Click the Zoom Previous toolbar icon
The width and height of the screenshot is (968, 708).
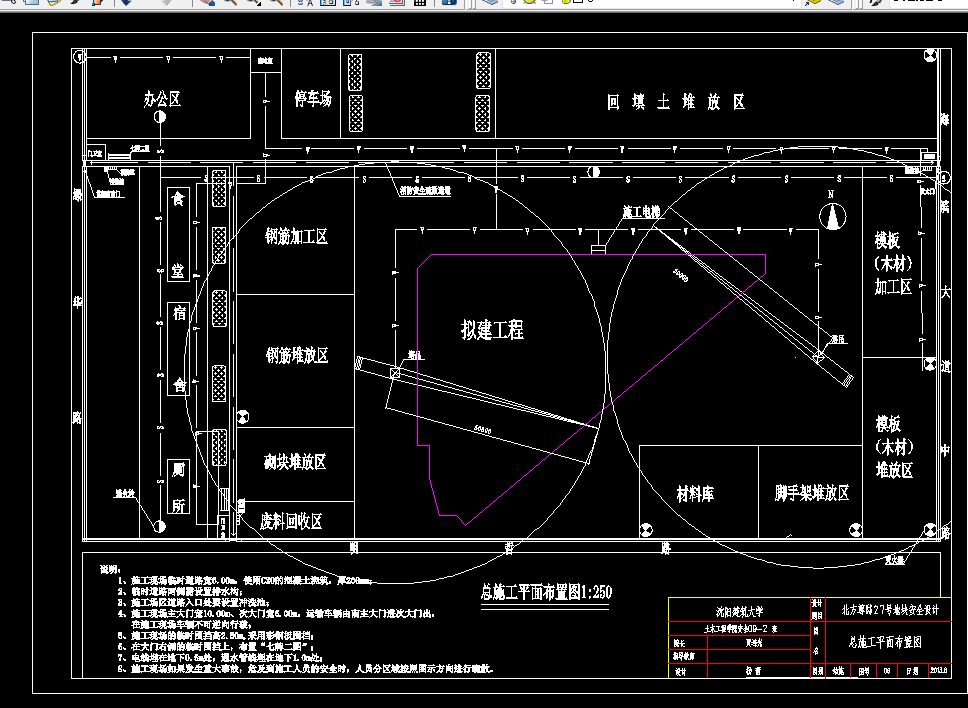pos(278,5)
